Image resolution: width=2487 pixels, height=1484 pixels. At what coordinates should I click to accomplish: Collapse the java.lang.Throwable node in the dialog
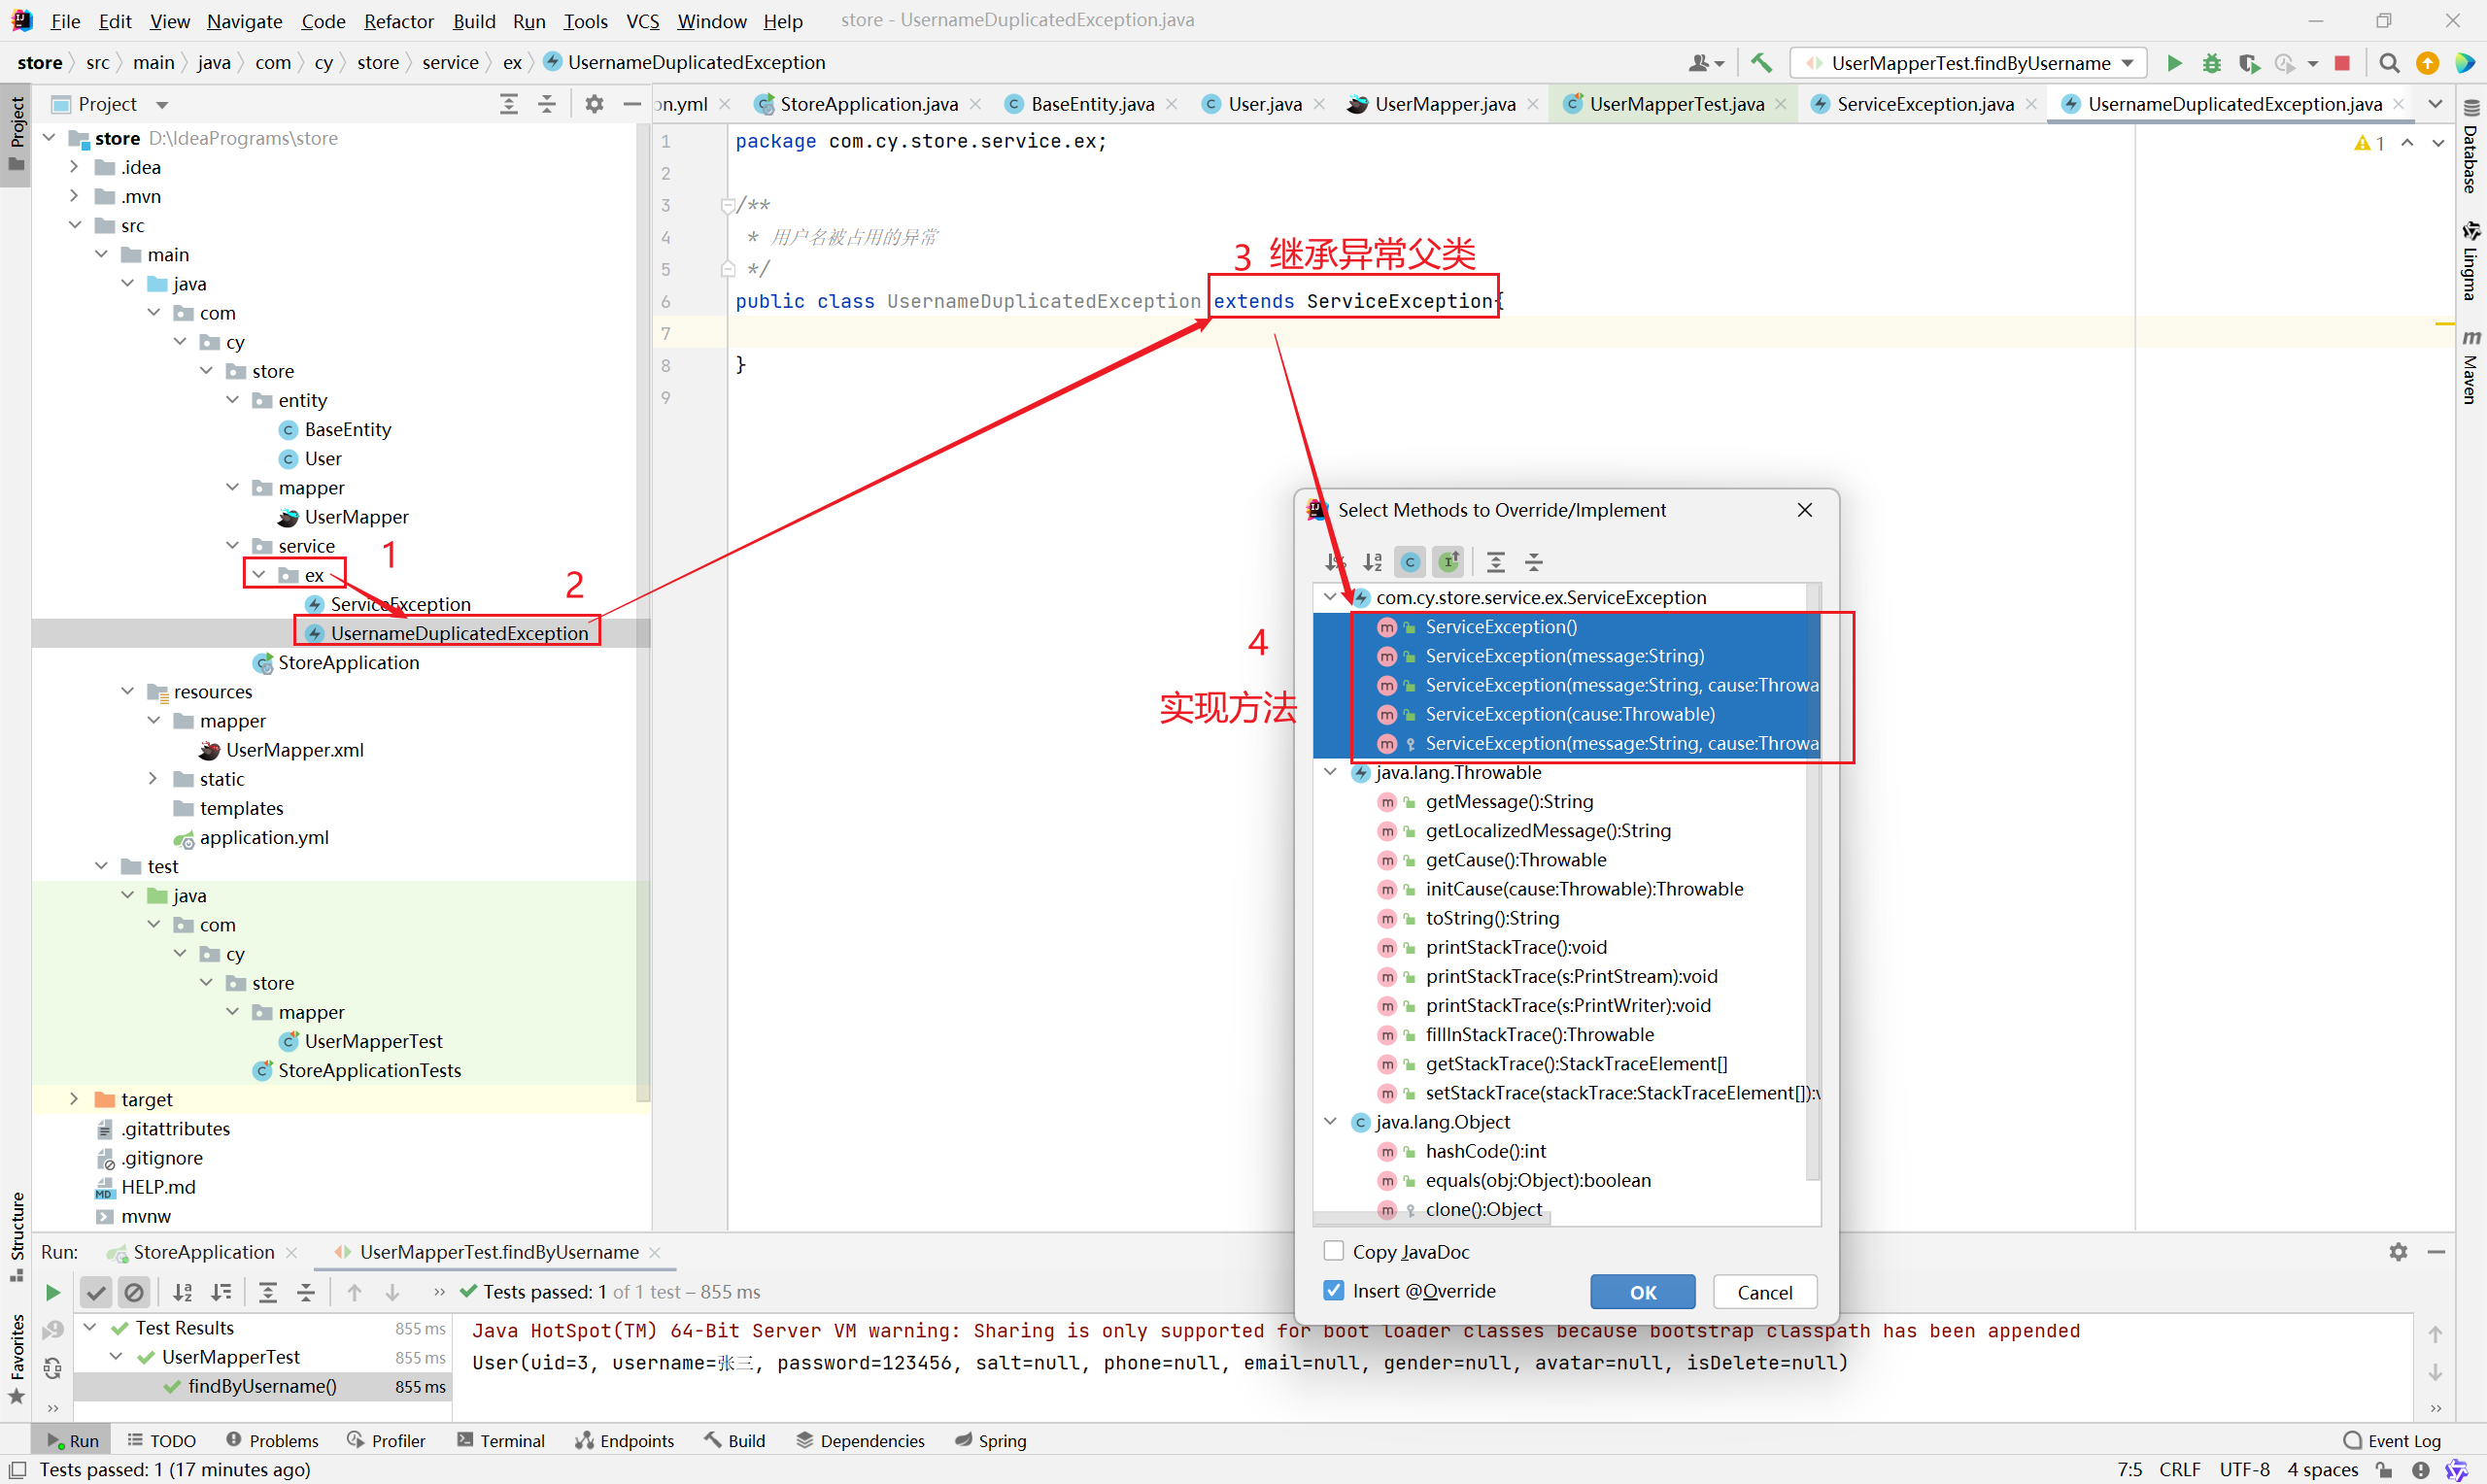pyautogui.click(x=1330, y=772)
